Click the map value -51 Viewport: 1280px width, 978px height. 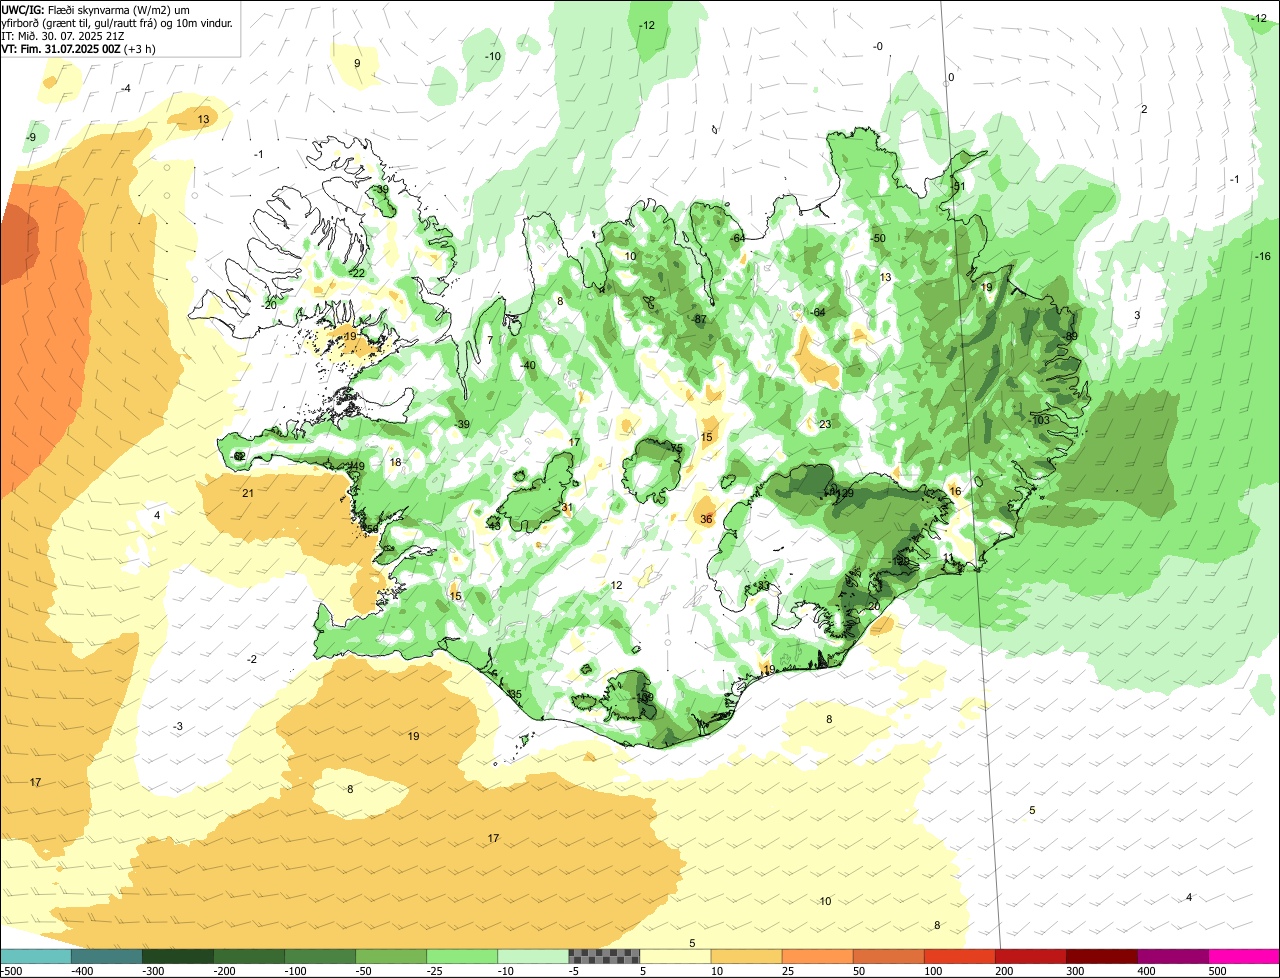coord(957,187)
